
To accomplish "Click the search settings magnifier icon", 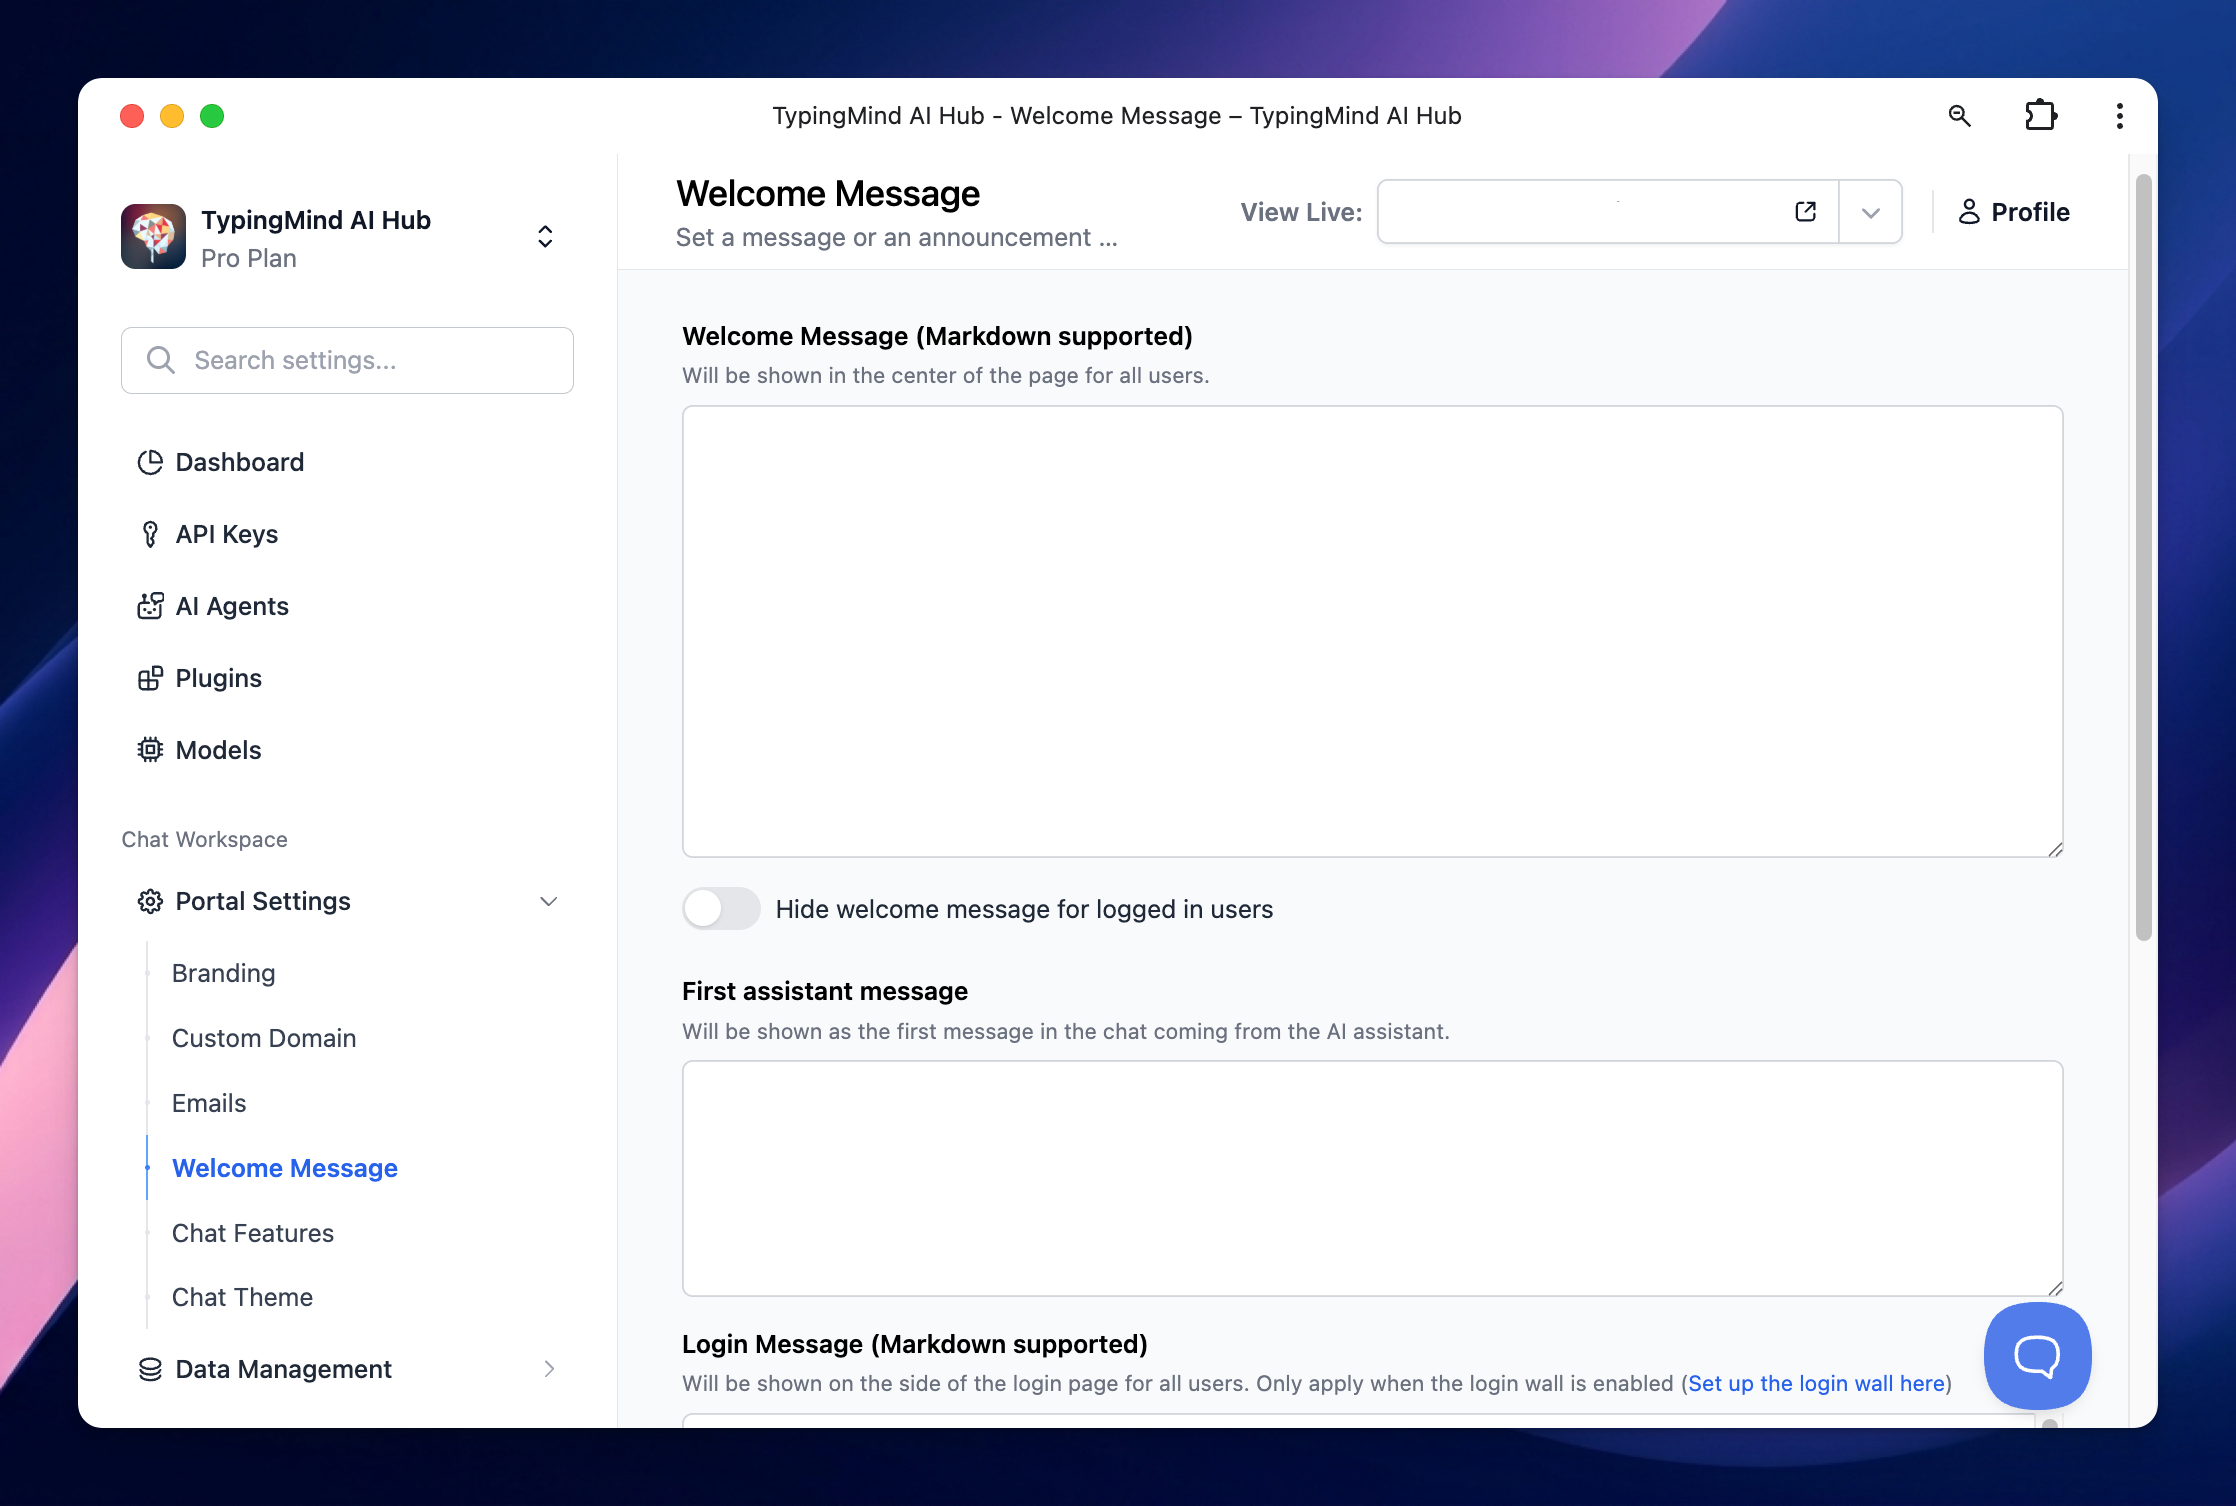I will 161,360.
